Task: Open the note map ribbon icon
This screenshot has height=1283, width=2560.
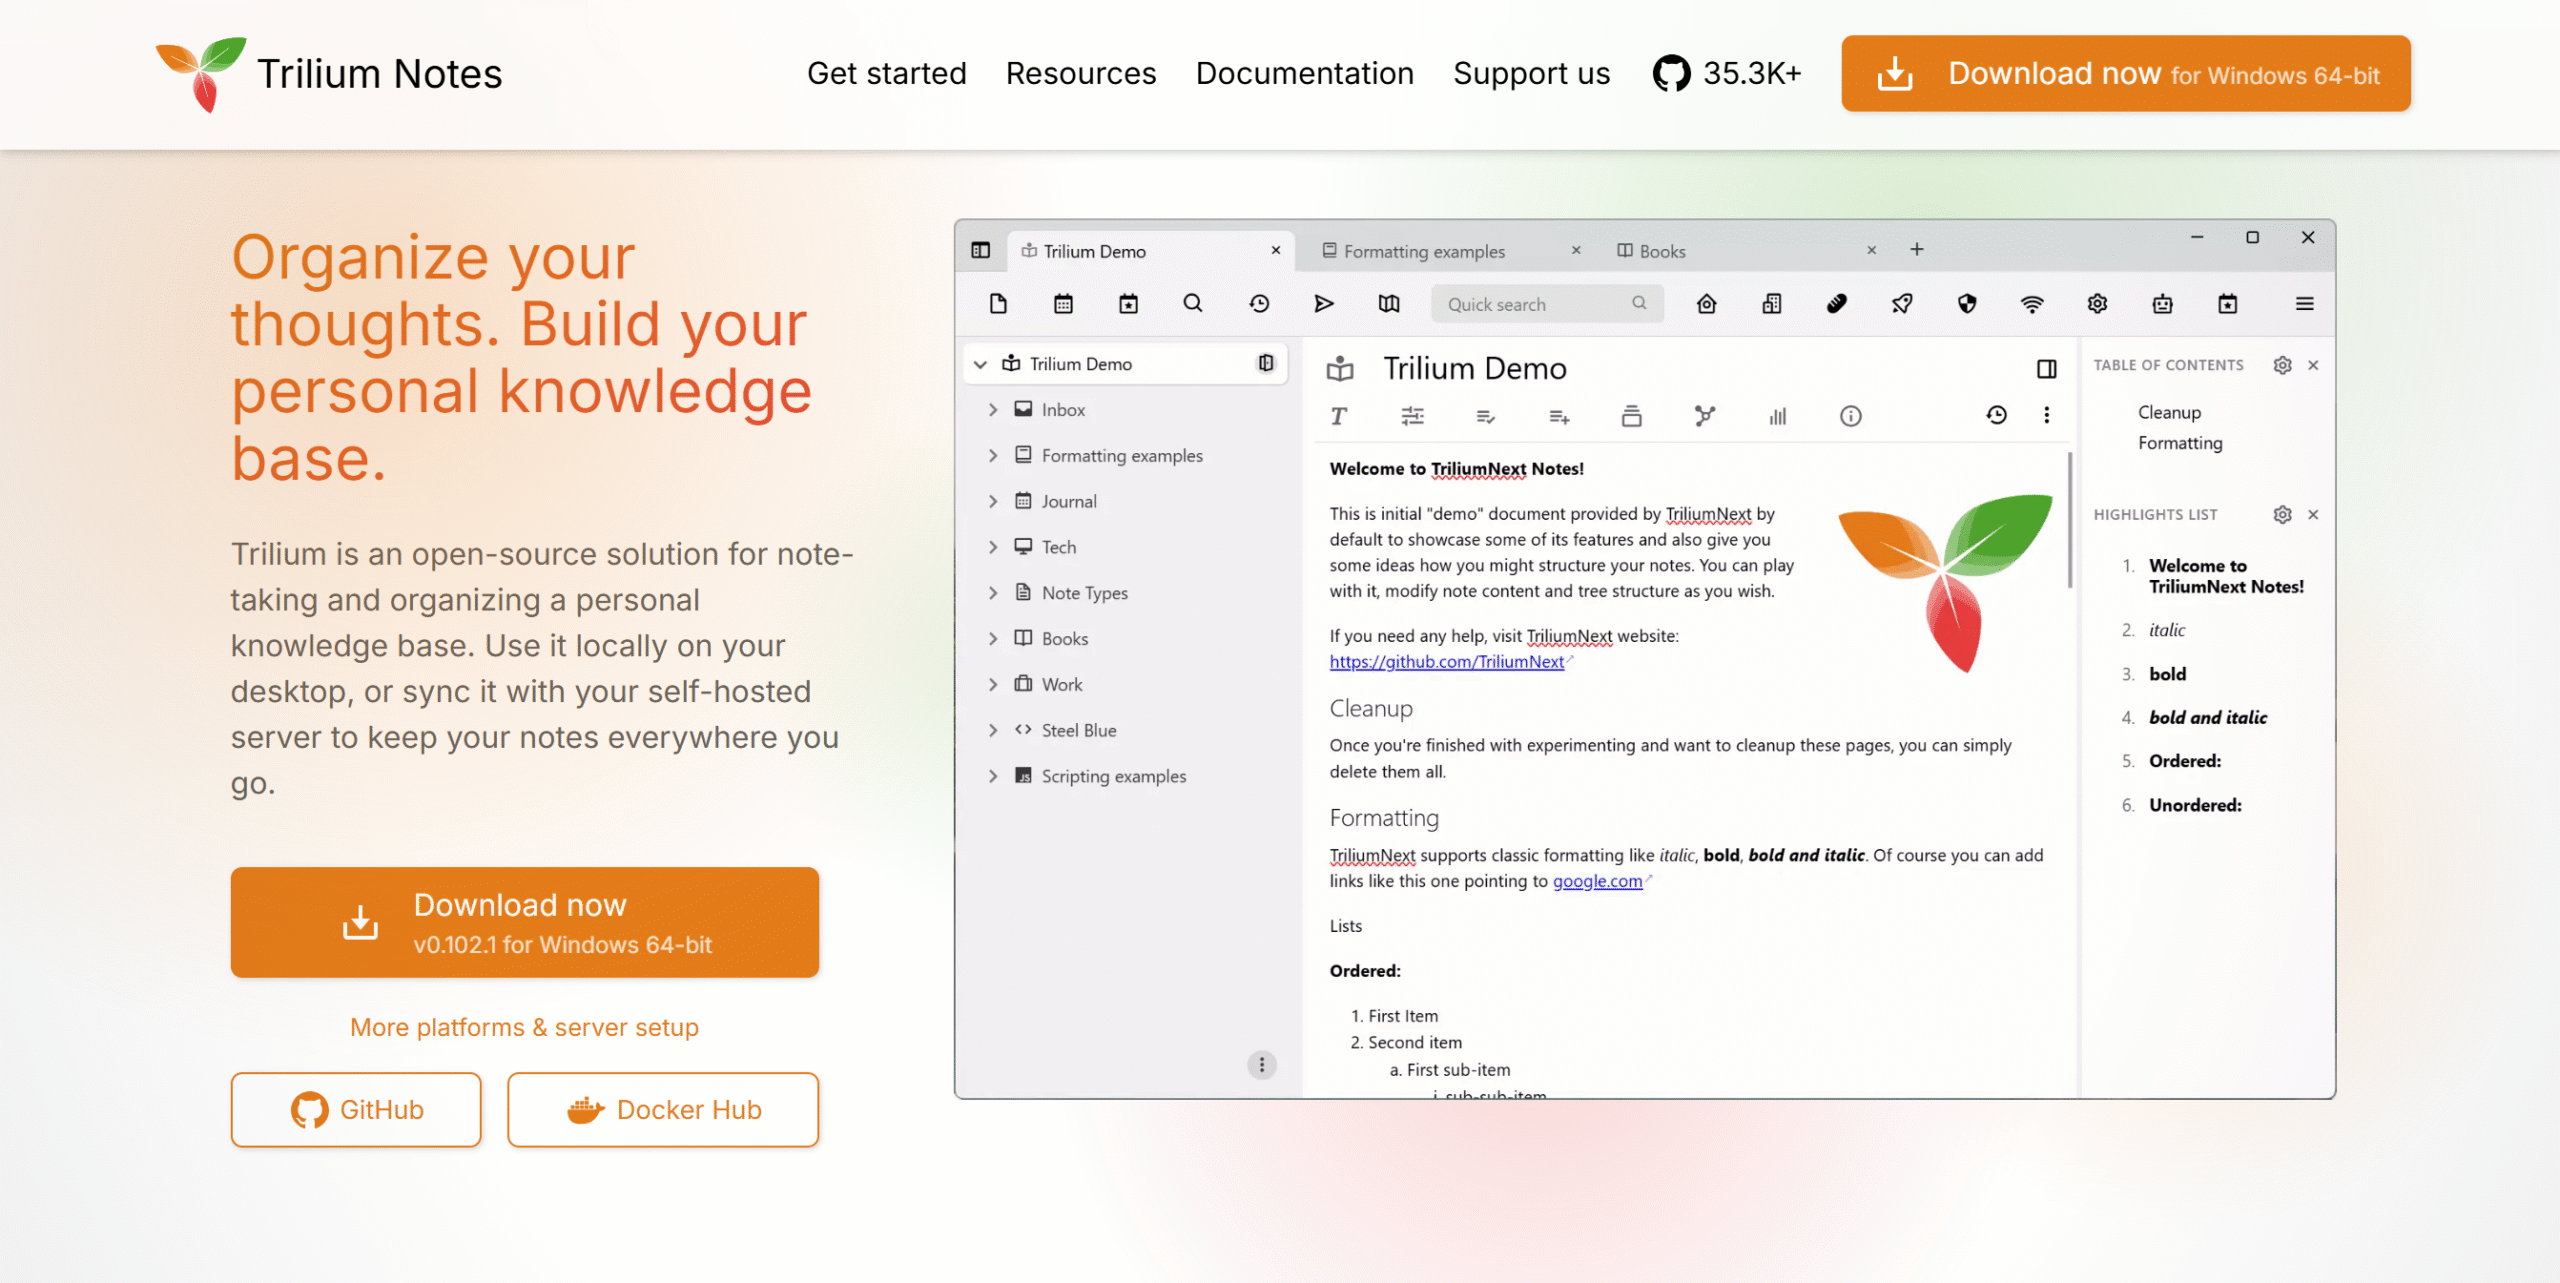Action: pos(1705,416)
